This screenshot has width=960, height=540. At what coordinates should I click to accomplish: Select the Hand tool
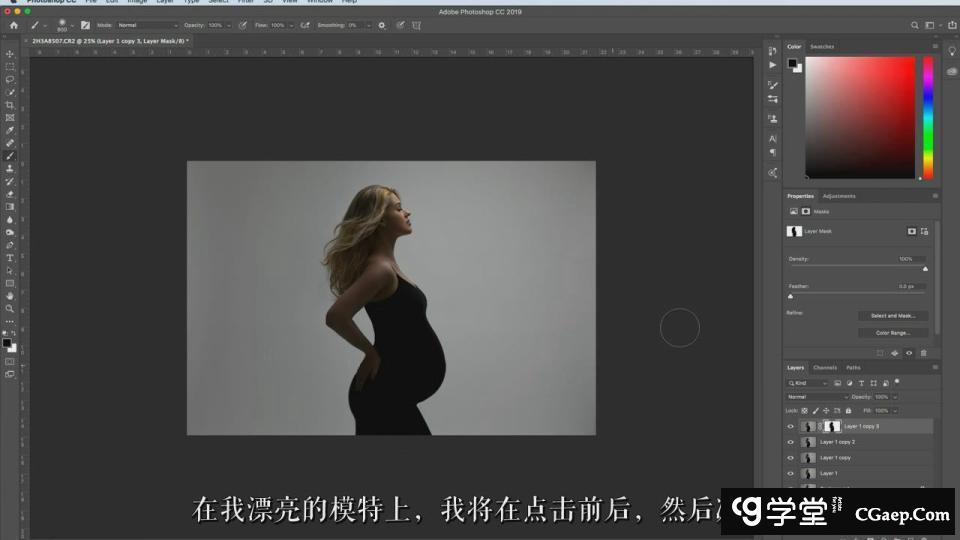(x=10, y=296)
